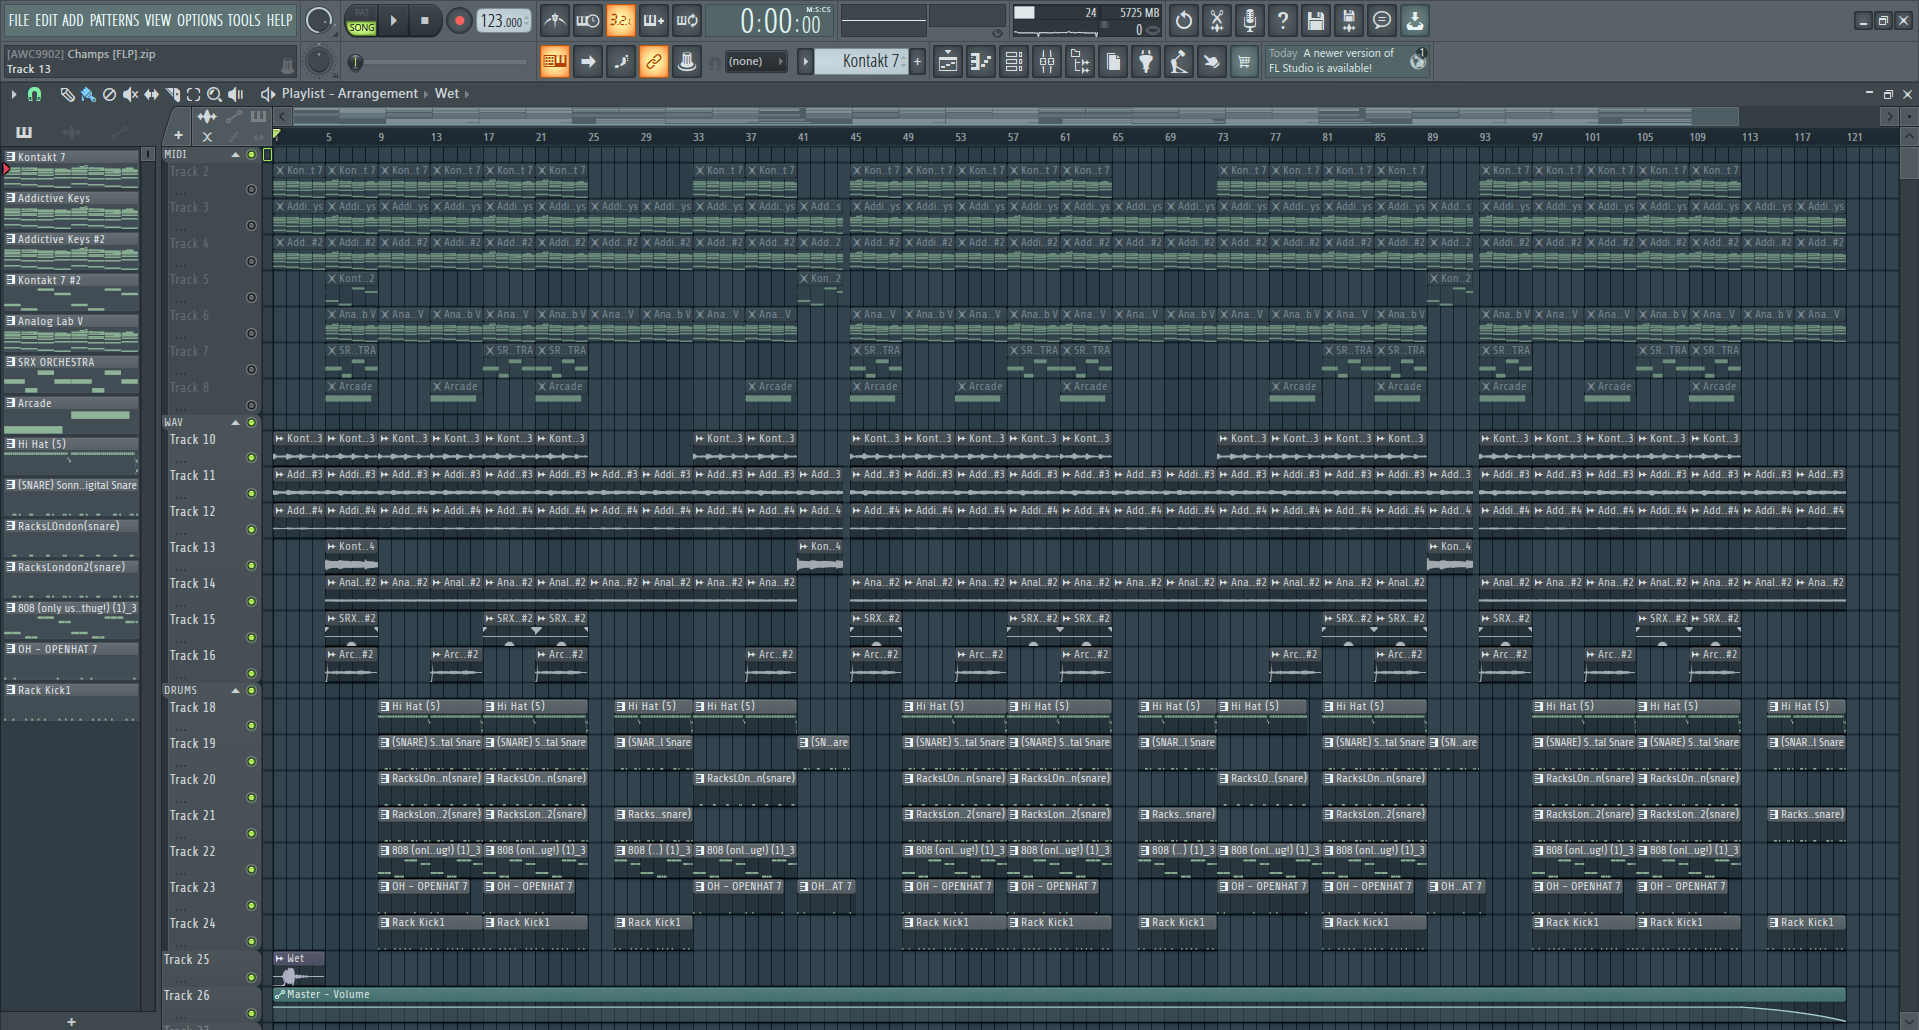Open the FILE menu
This screenshot has height=1030, width=1919.
pyautogui.click(x=19, y=20)
